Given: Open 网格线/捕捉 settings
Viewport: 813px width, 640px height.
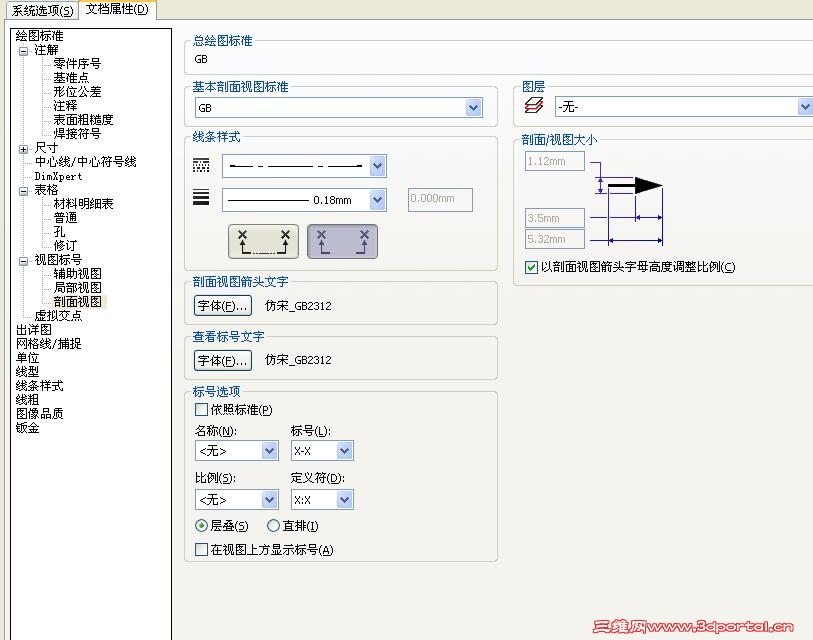Looking at the screenshot, I should tap(48, 344).
